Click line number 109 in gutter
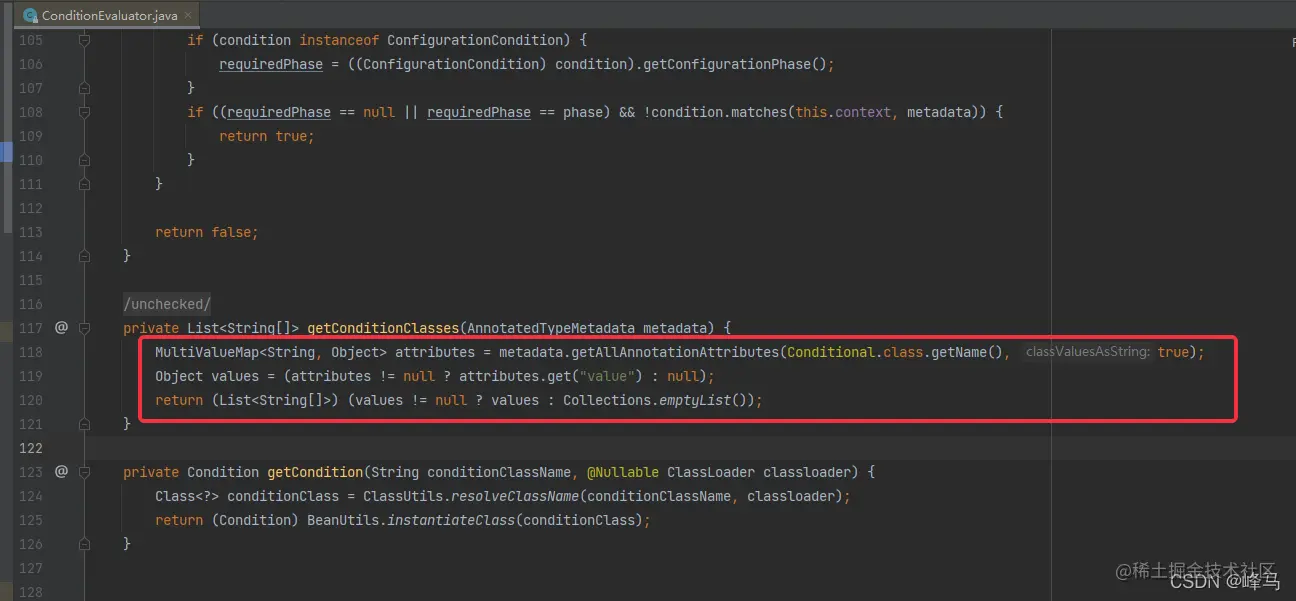Viewport: 1296px width, 601px height. click(31, 136)
